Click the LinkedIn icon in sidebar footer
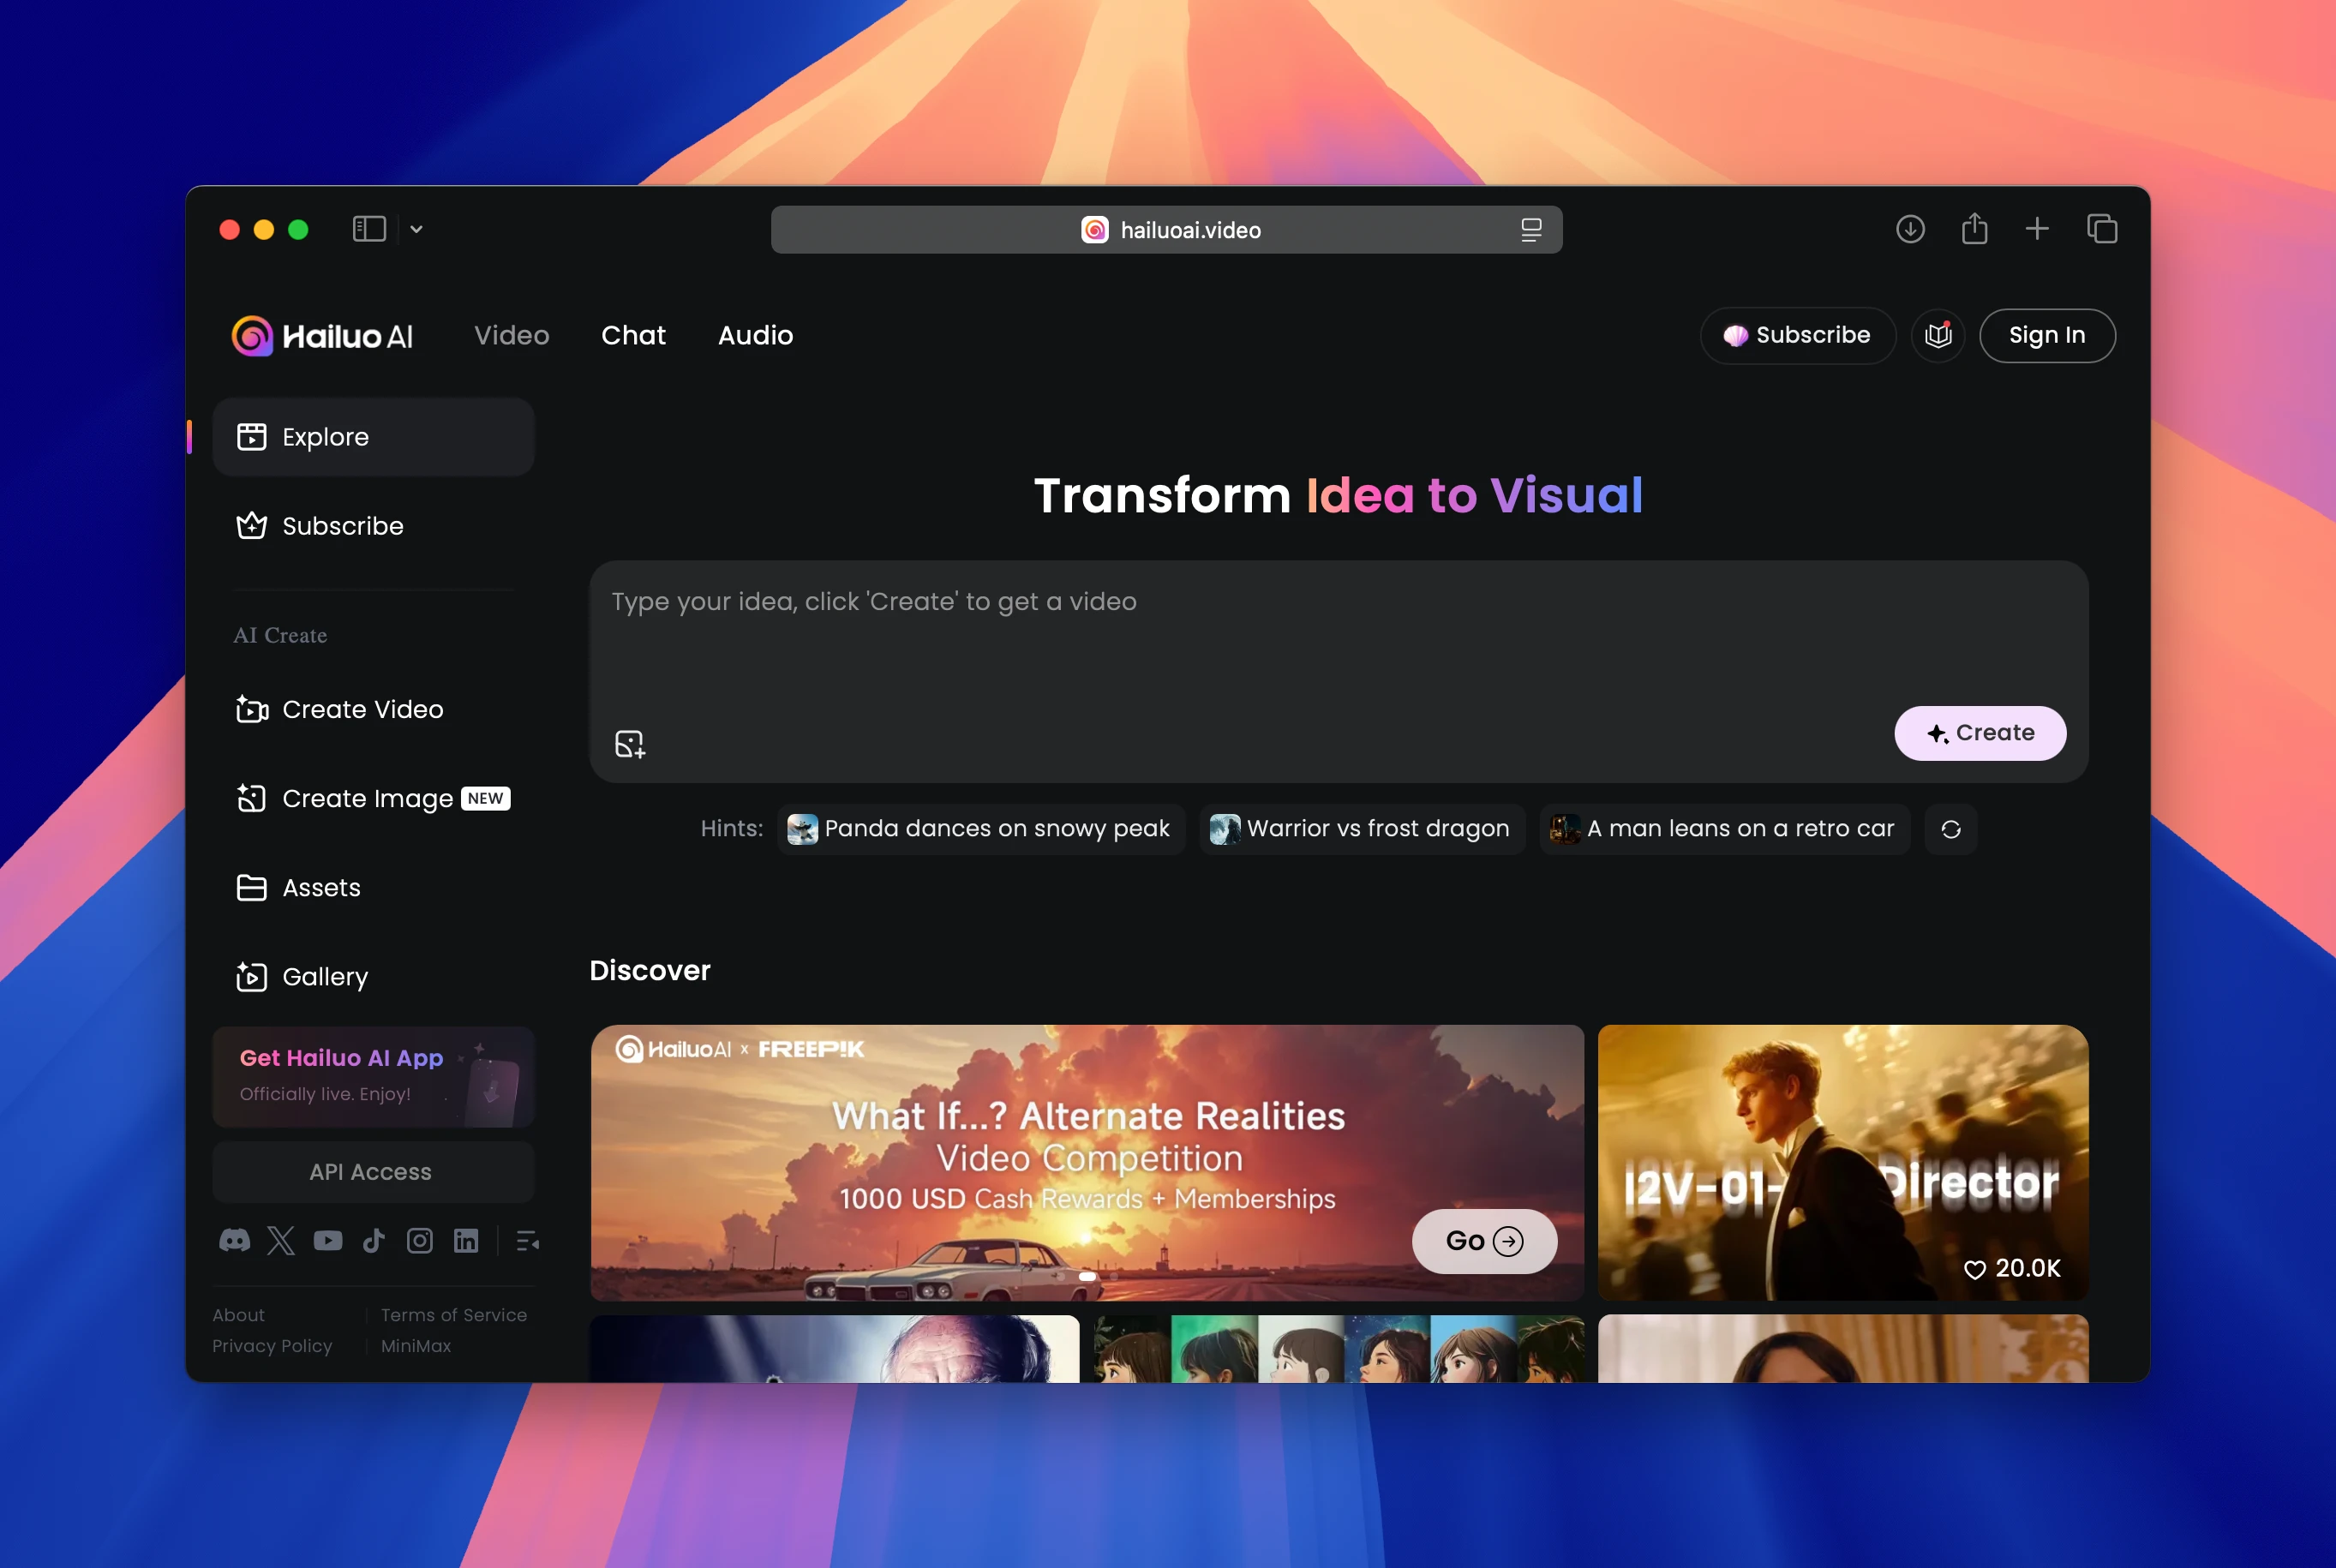Viewport: 2336px width, 1568px height. coord(466,1241)
